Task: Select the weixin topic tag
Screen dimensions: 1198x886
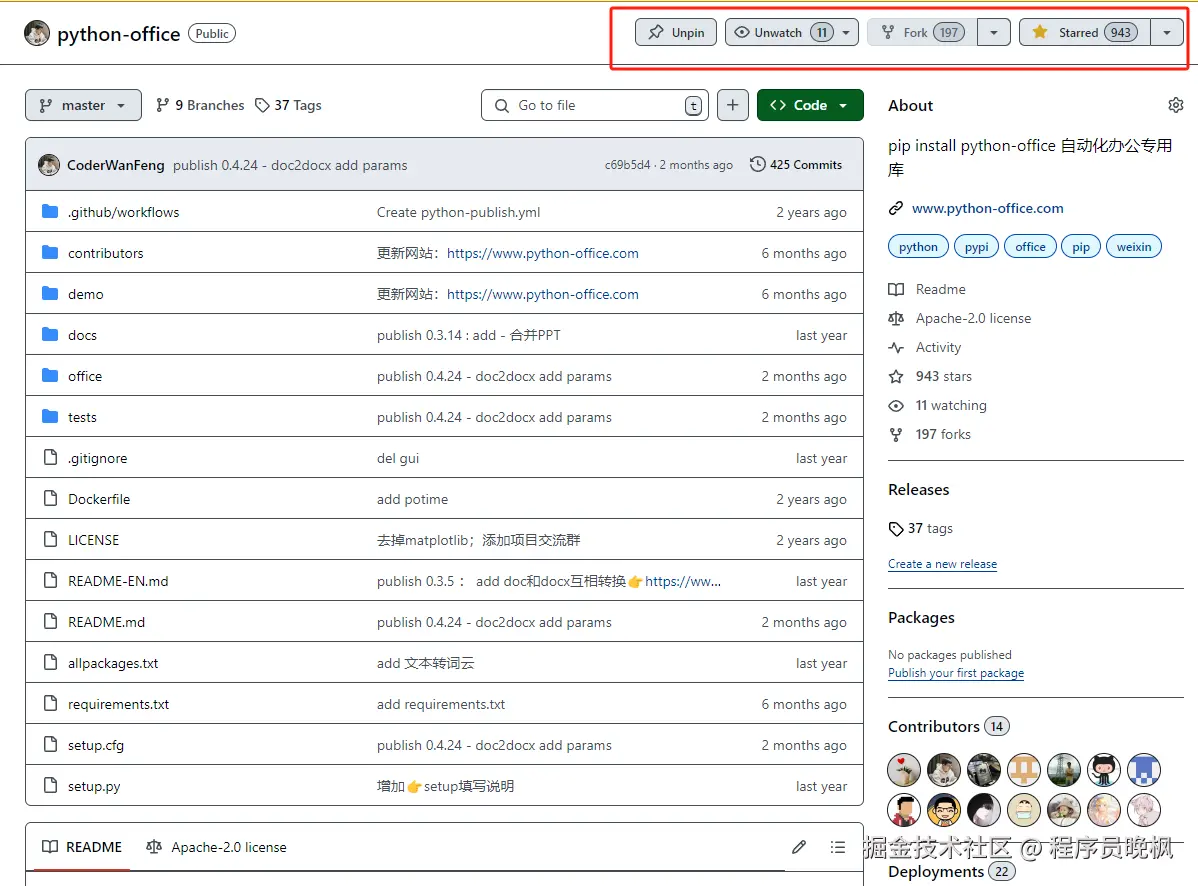Action: point(1134,247)
